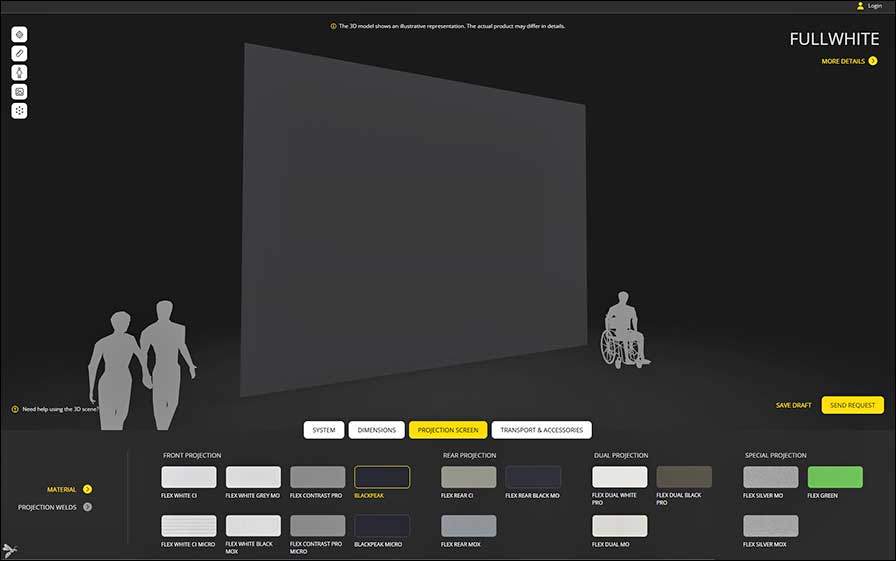The image size is (896, 561).
Task: Click the Front Projection heading
Action: click(192, 455)
